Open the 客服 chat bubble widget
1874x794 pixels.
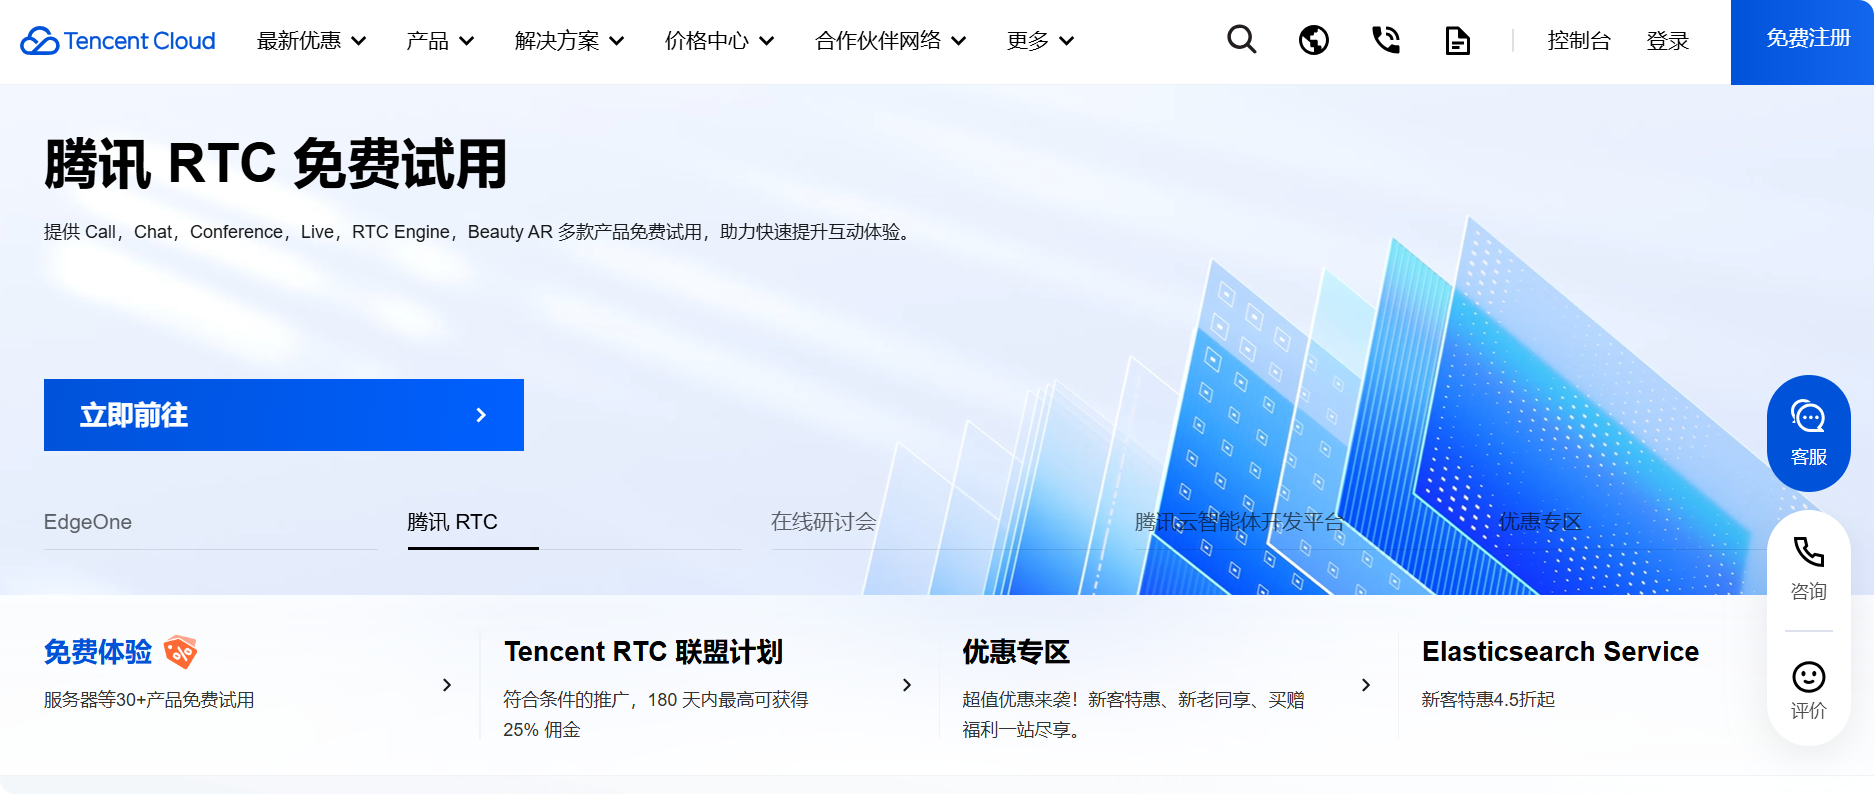coord(1808,432)
